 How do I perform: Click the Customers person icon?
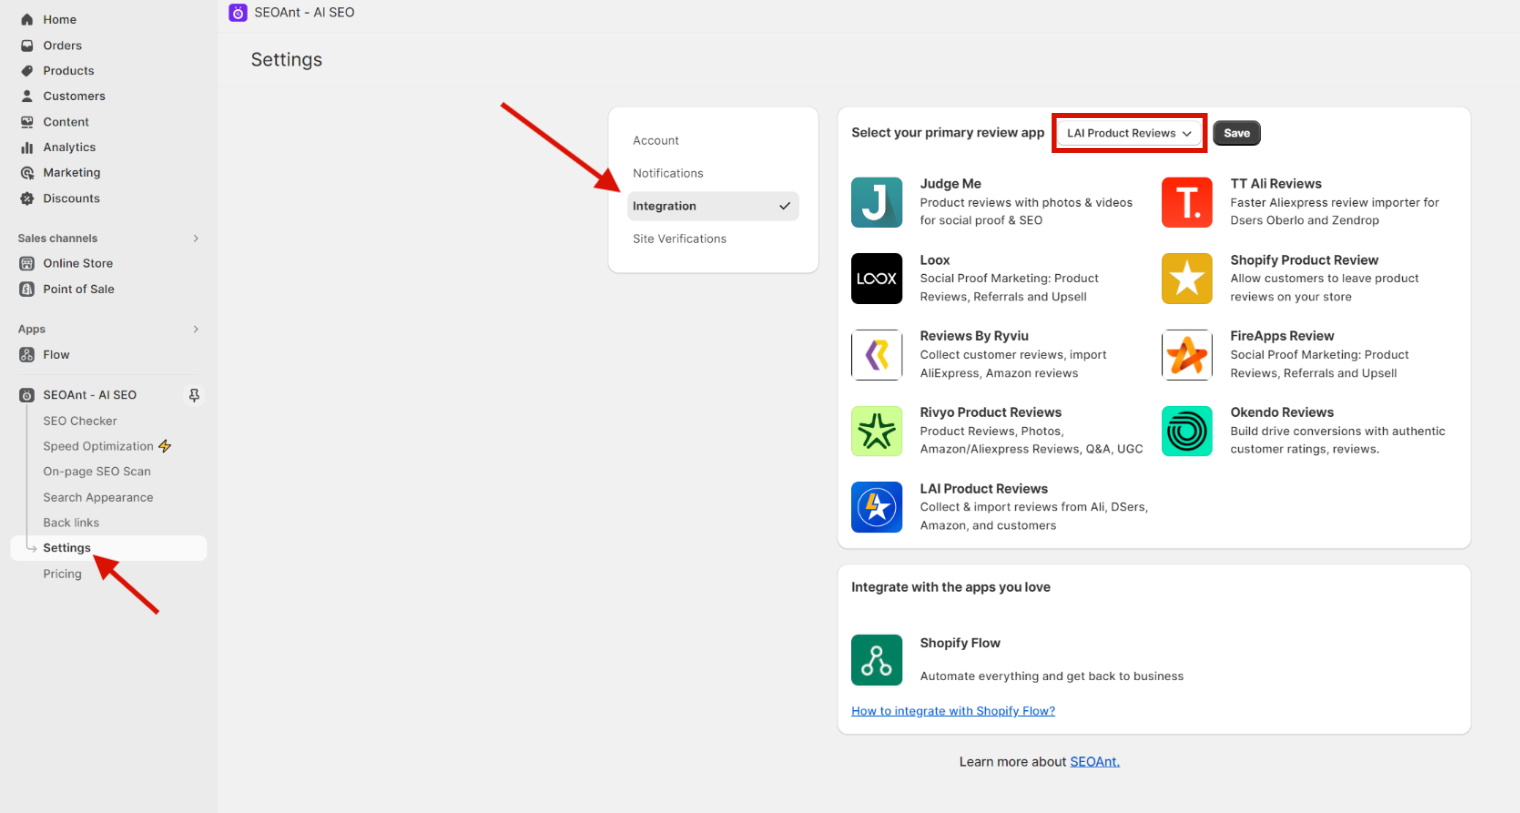tap(27, 96)
